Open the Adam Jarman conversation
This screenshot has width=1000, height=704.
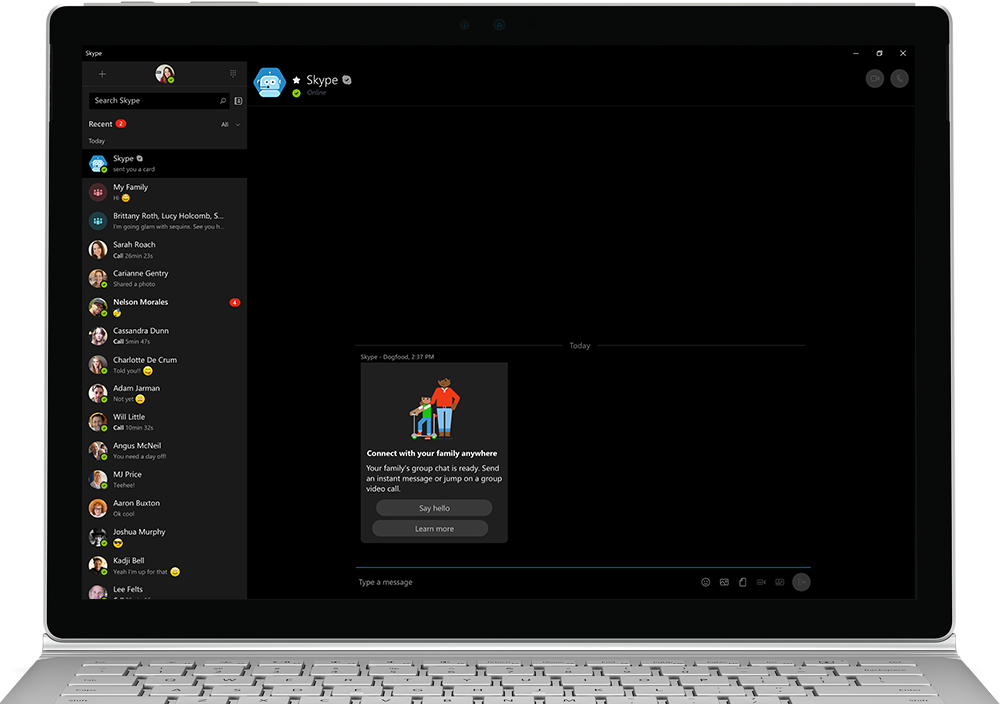click(165, 393)
